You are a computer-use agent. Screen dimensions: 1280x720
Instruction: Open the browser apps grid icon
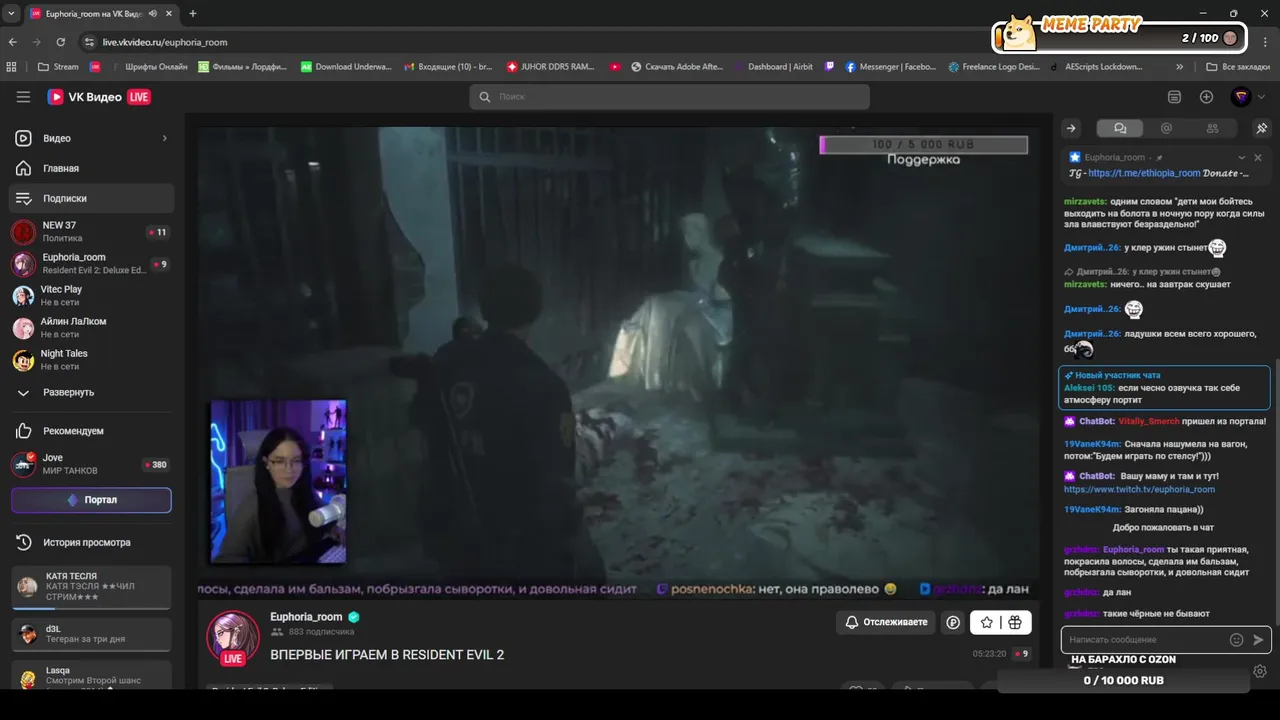click(x=12, y=67)
